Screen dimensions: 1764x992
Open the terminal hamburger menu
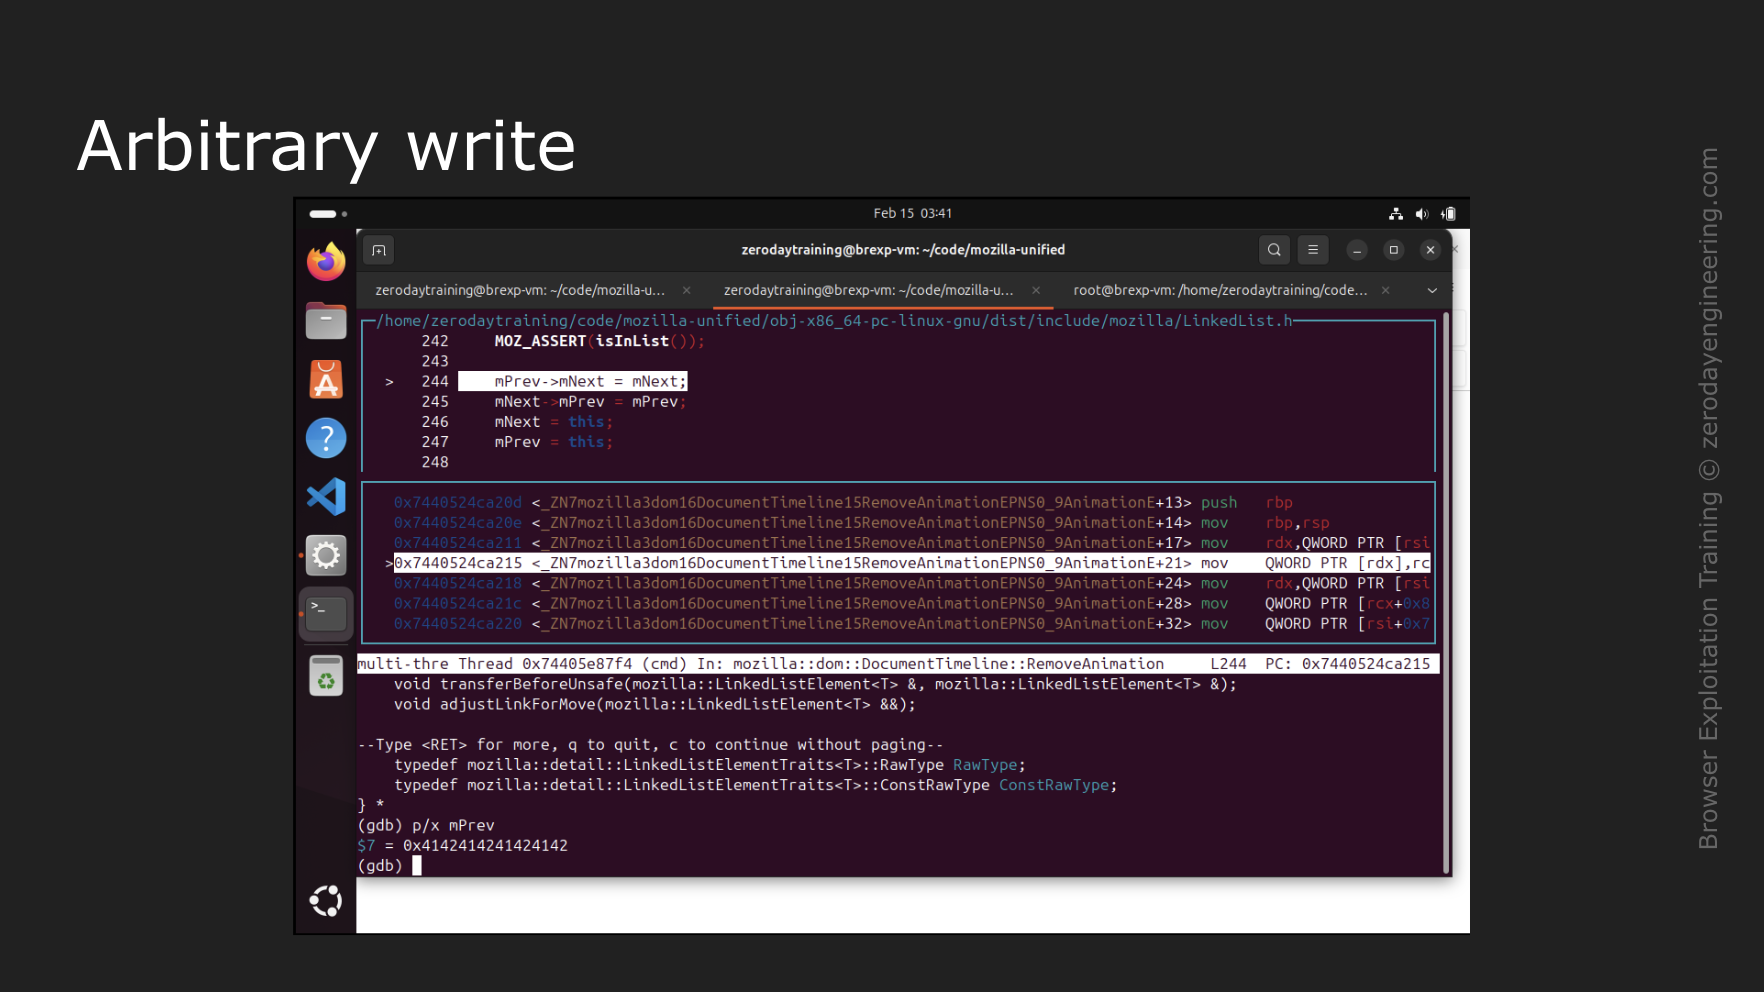[x=1313, y=250]
